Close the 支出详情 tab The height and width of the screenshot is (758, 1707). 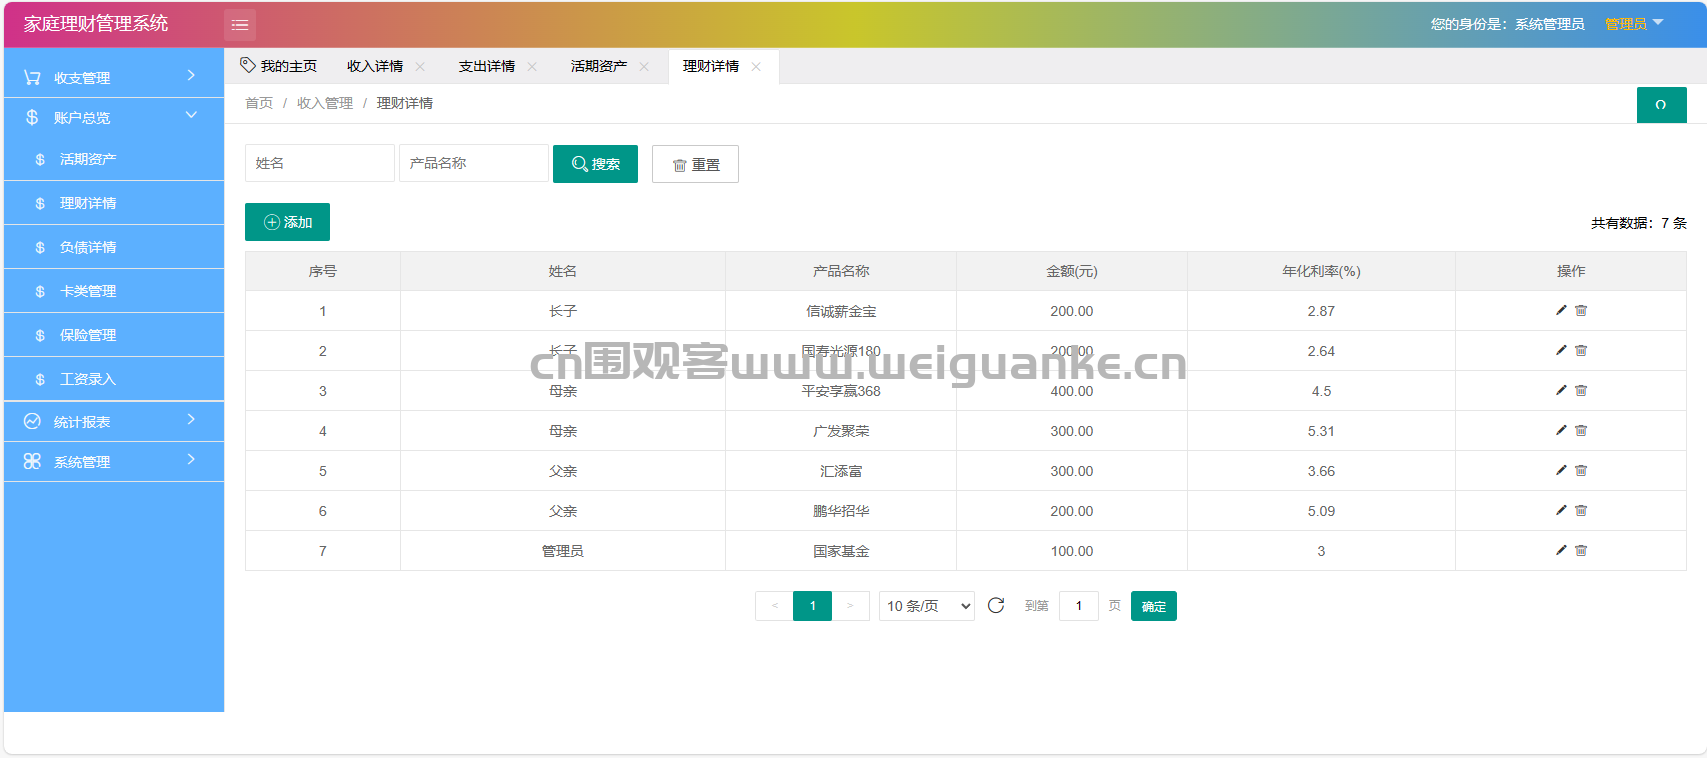(x=532, y=67)
